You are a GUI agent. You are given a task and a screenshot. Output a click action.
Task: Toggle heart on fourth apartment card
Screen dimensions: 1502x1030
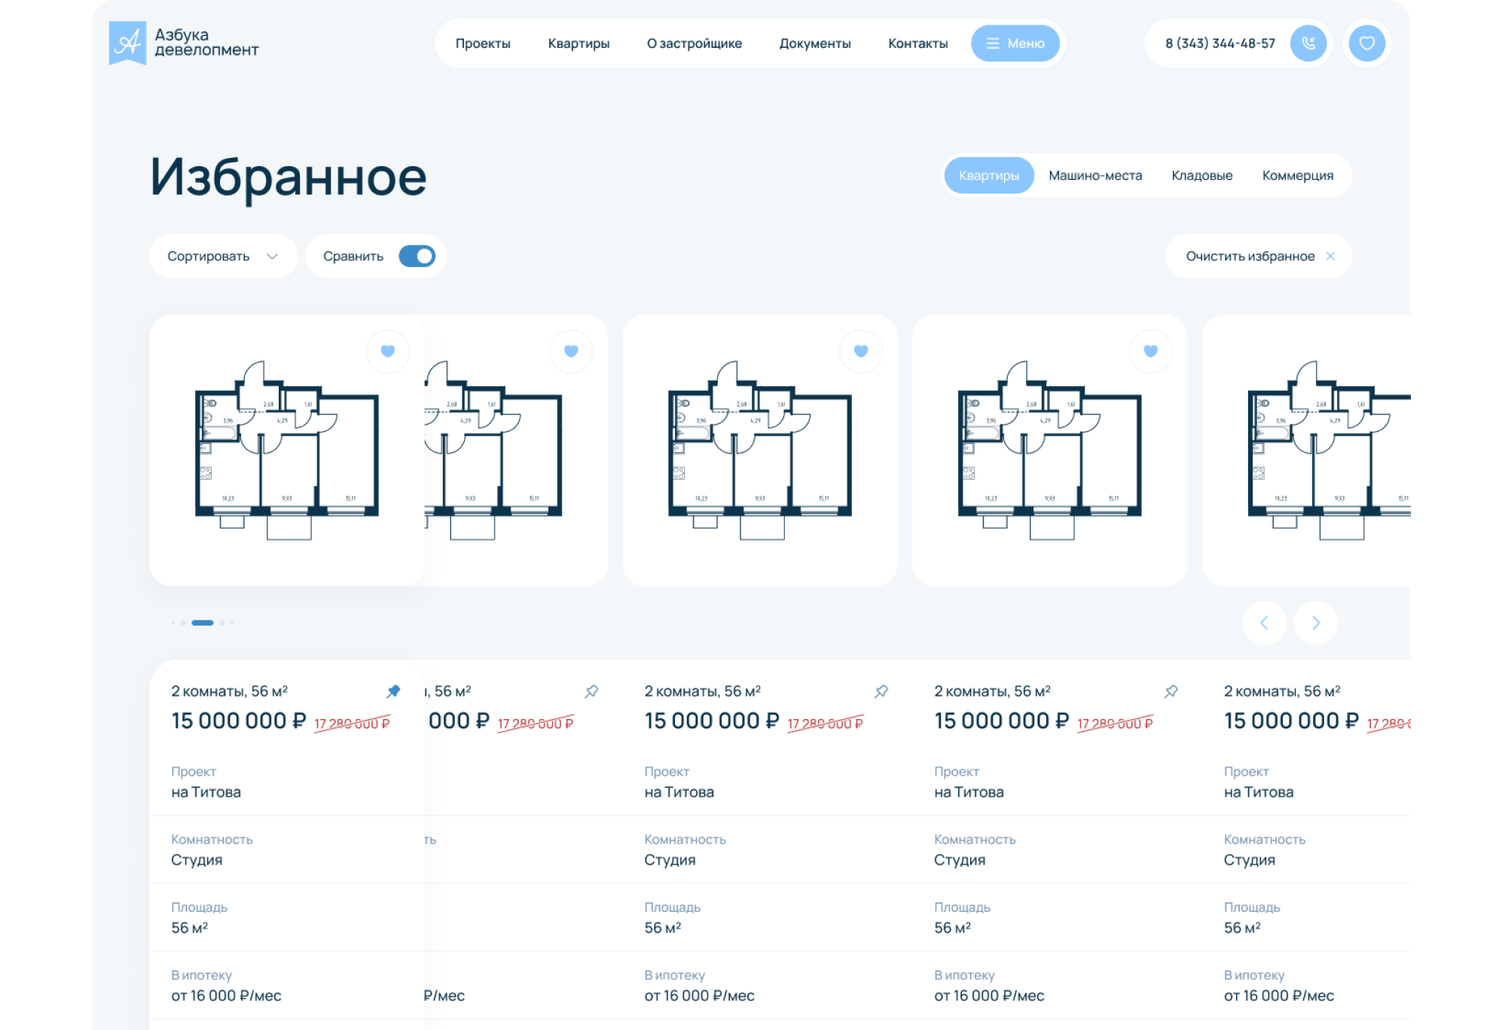[x=1151, y=351]
